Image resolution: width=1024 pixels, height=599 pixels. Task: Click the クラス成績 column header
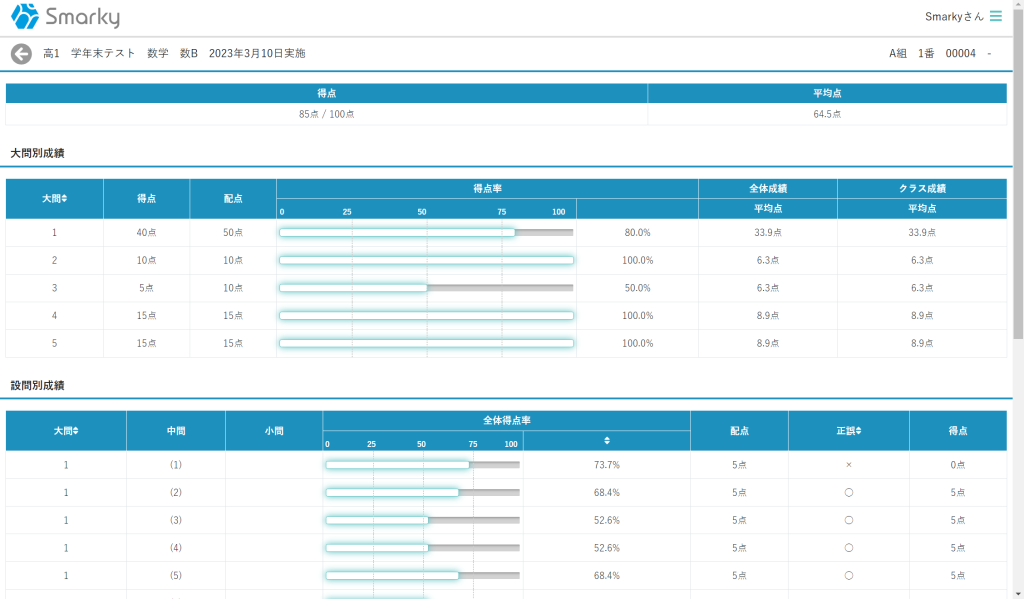click(922, 189)
